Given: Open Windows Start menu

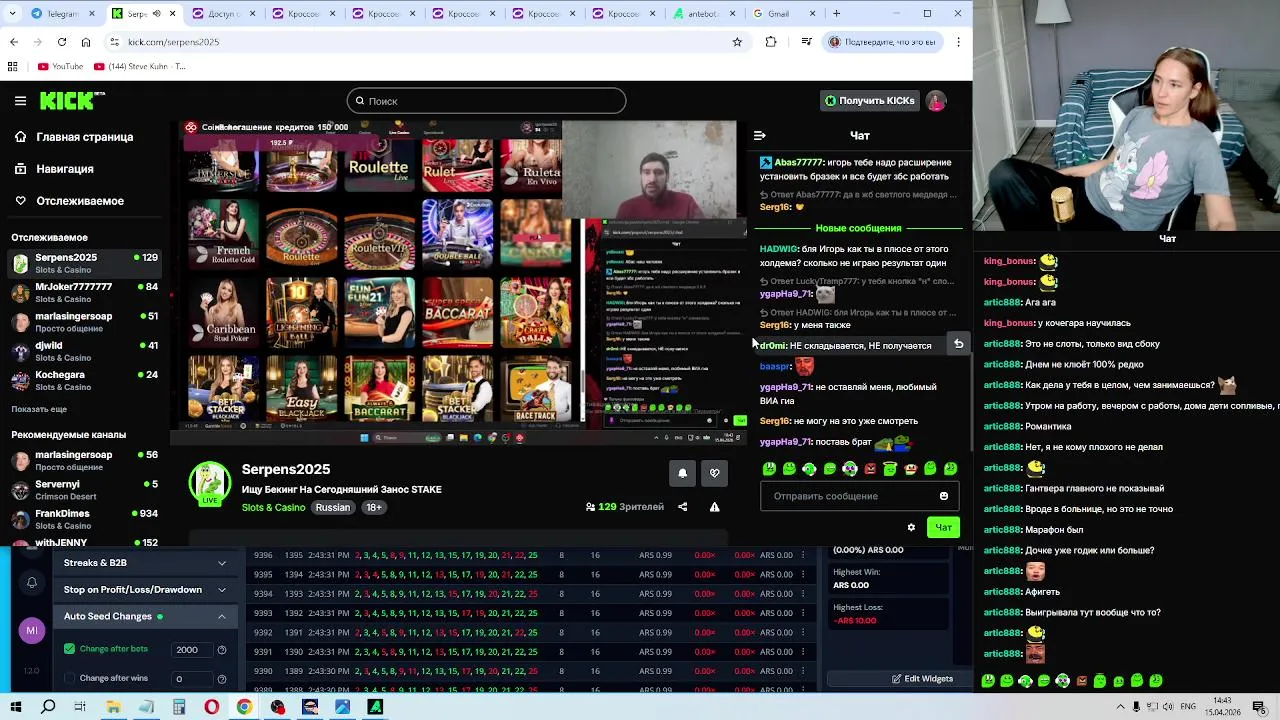Looking at the screenshot, I should (x=16, y=707).
